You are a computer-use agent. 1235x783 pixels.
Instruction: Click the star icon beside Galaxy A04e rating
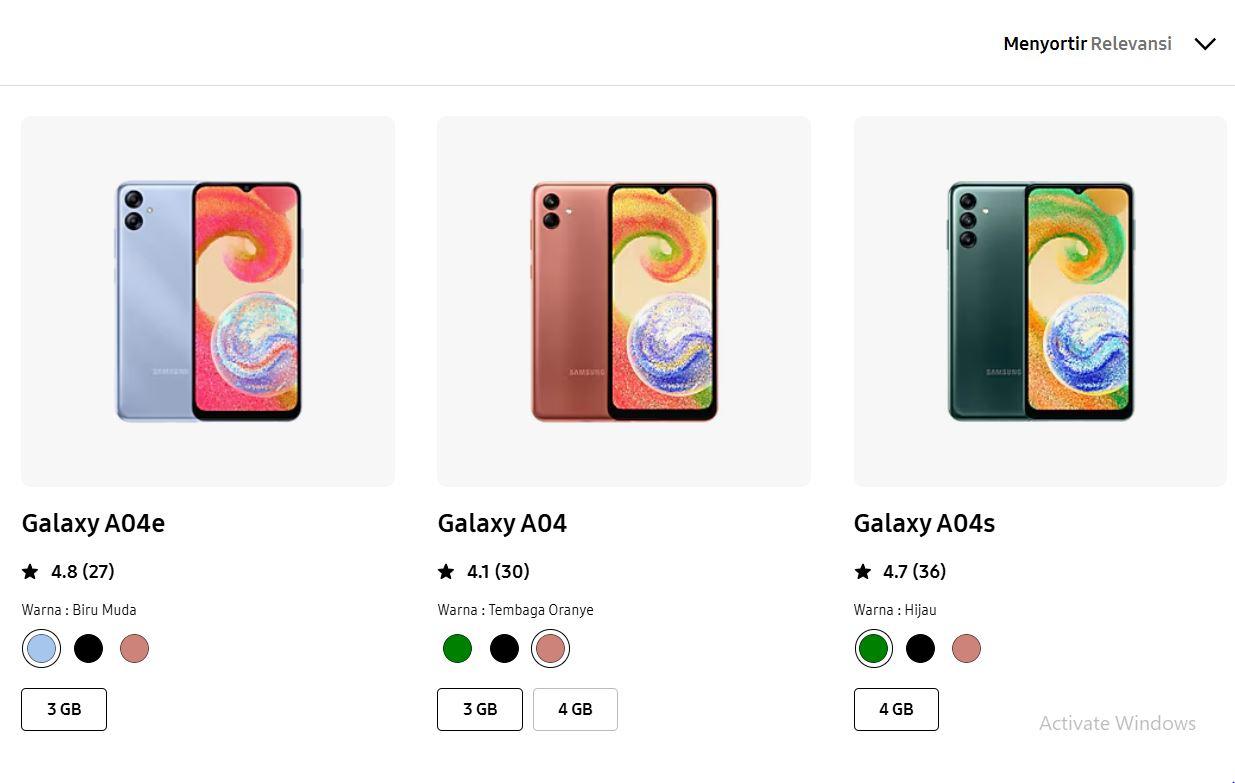click(x=29, y=570)
